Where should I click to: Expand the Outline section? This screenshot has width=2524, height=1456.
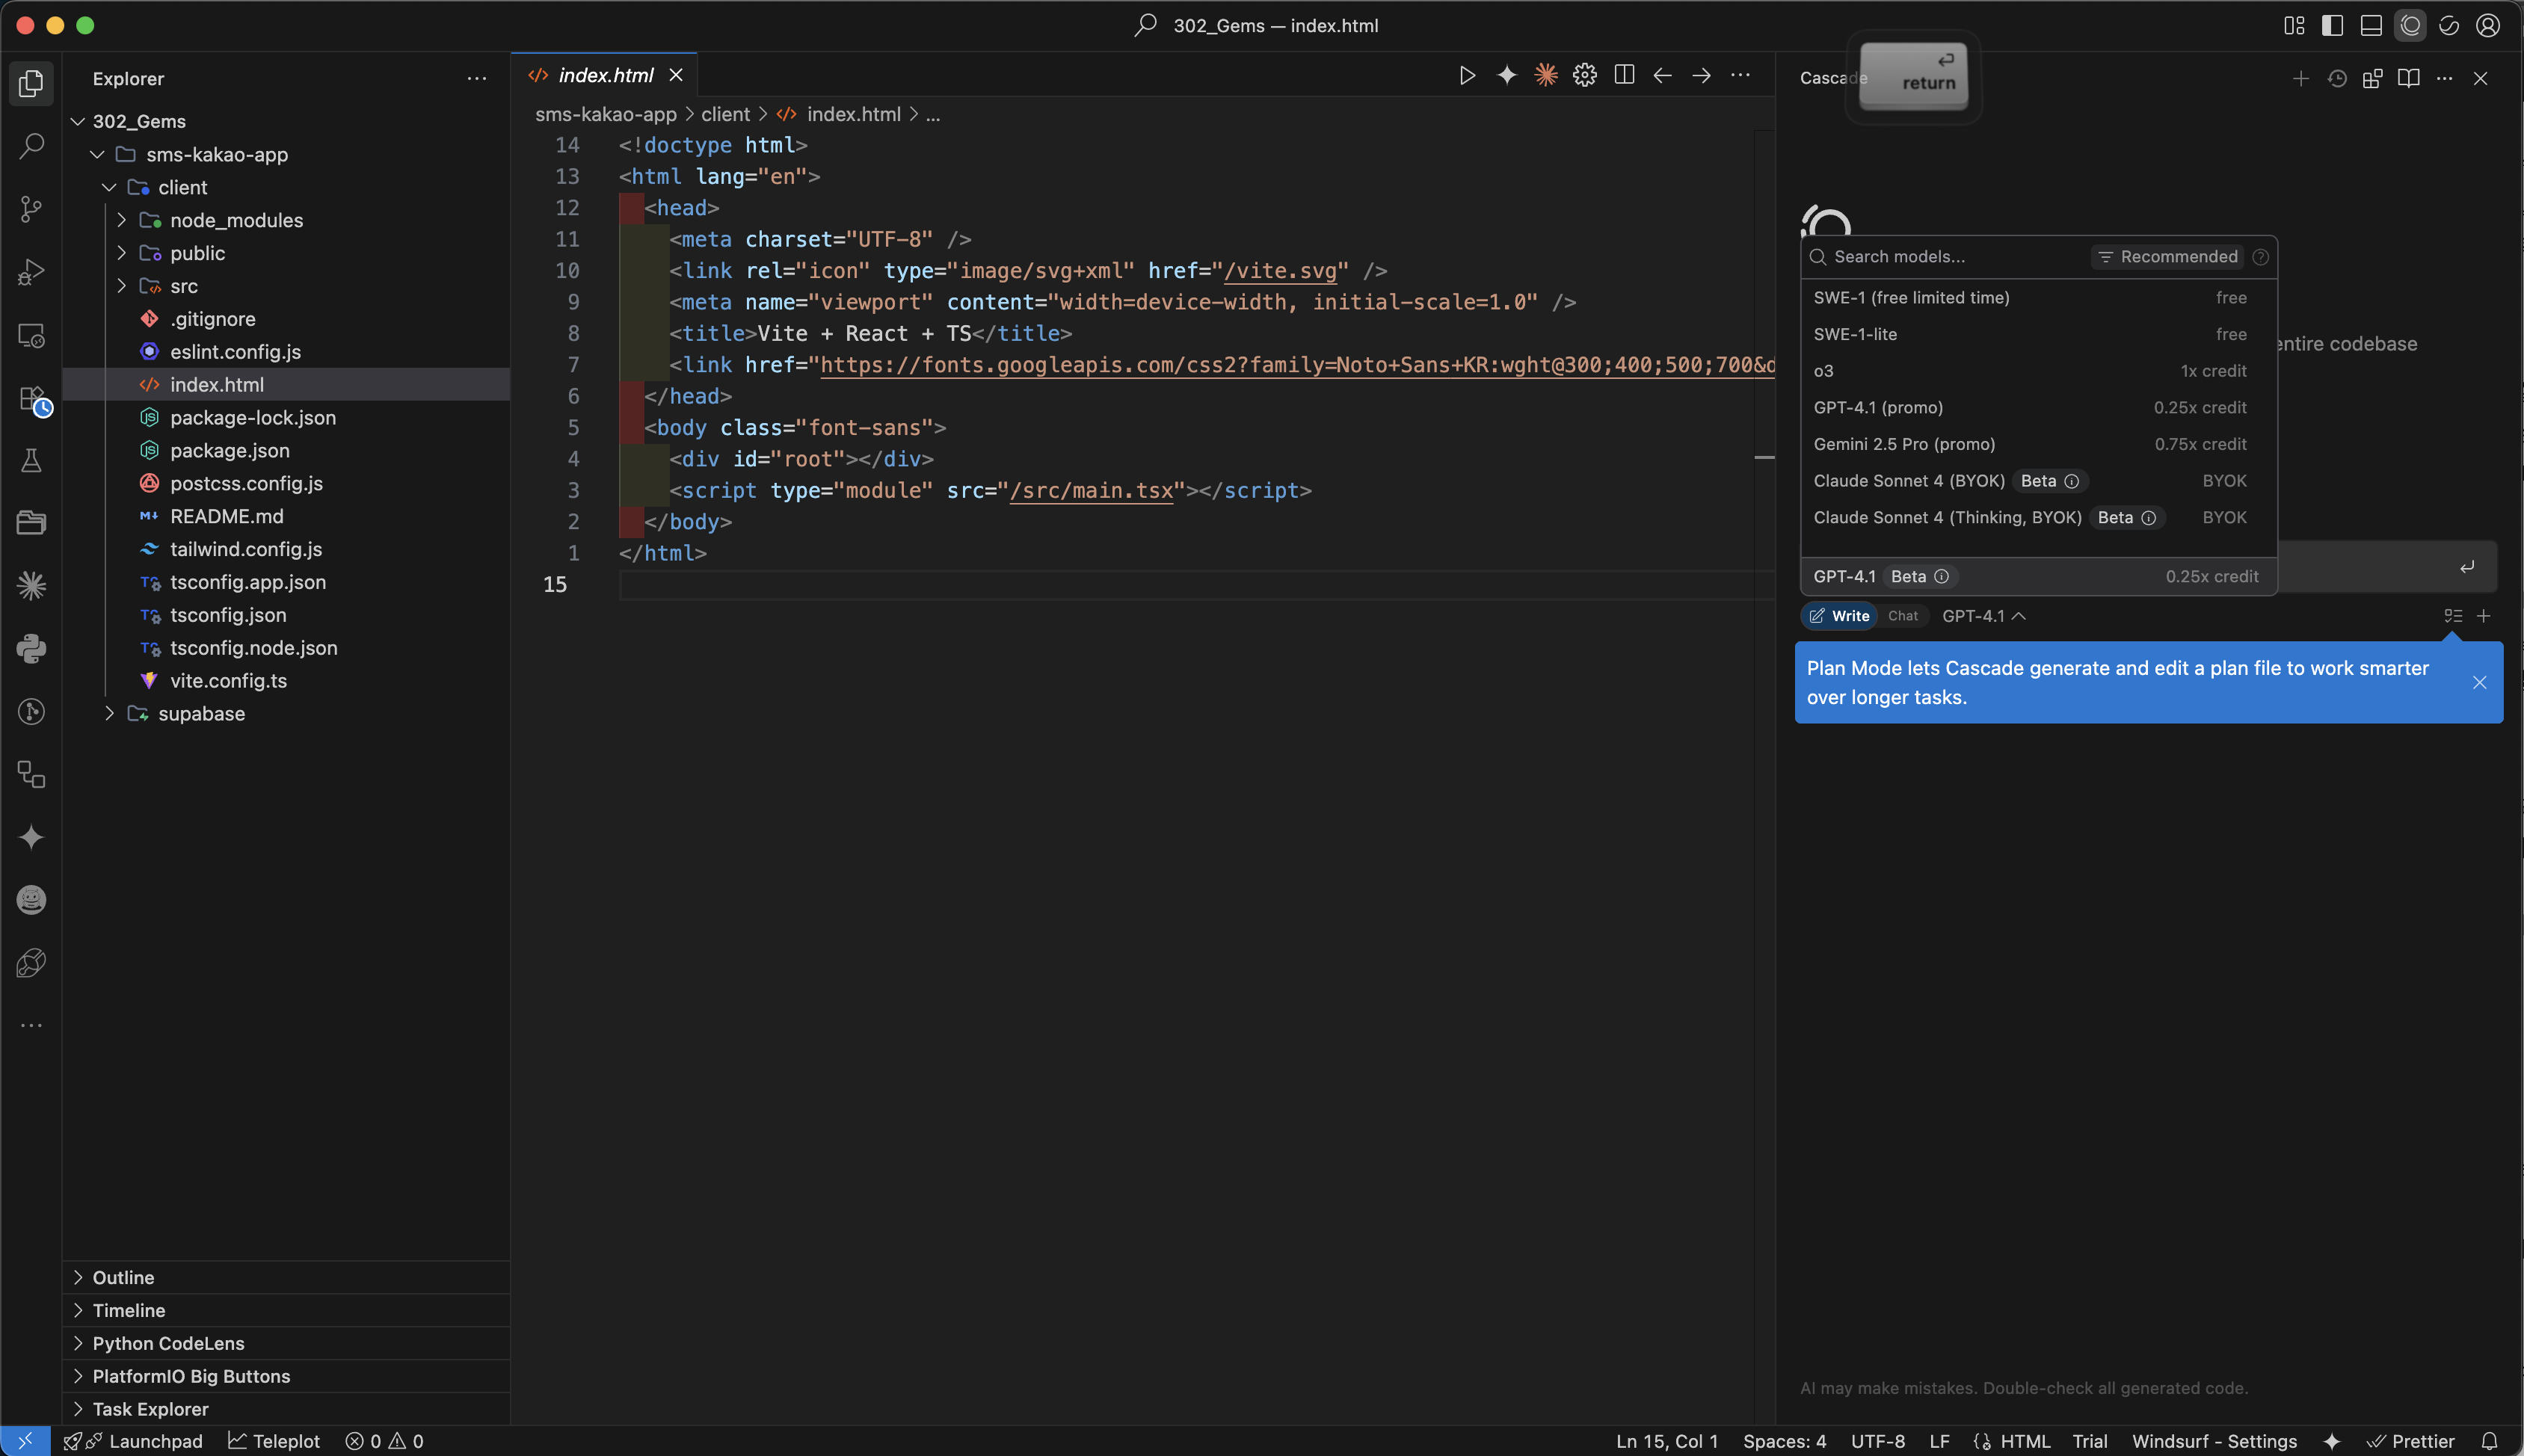coord(123,1277)
